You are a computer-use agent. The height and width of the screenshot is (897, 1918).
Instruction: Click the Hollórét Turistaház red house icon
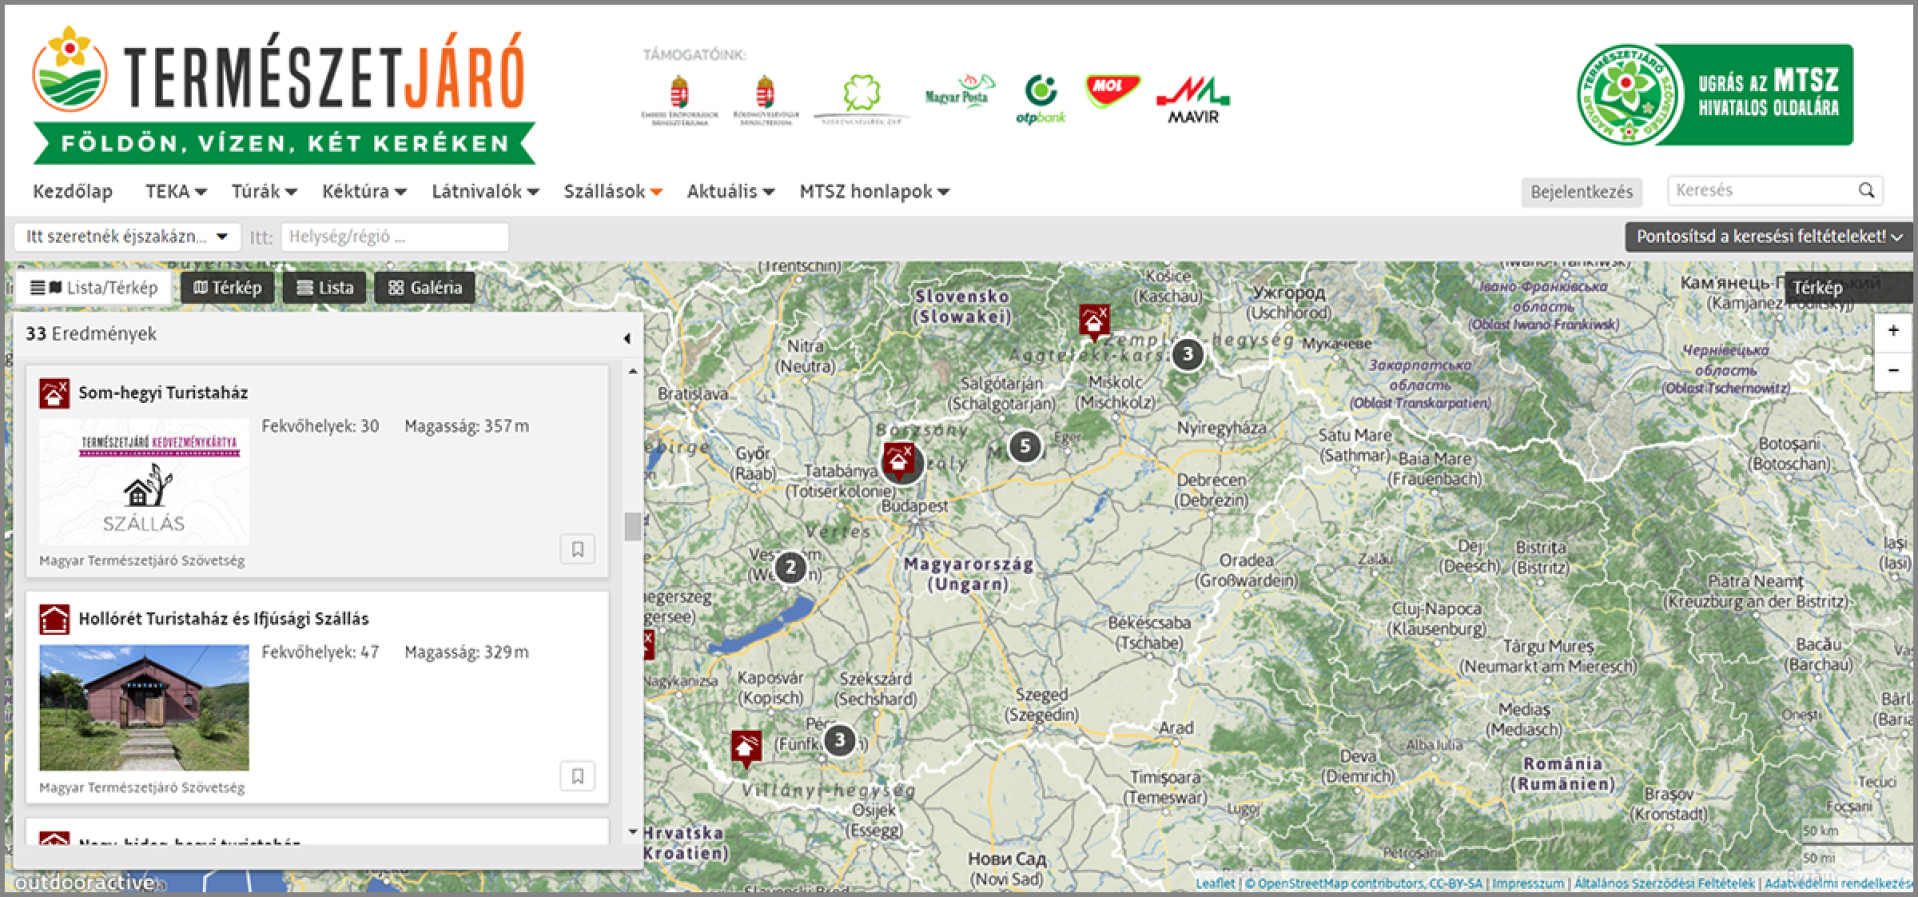tap(54, 619)
